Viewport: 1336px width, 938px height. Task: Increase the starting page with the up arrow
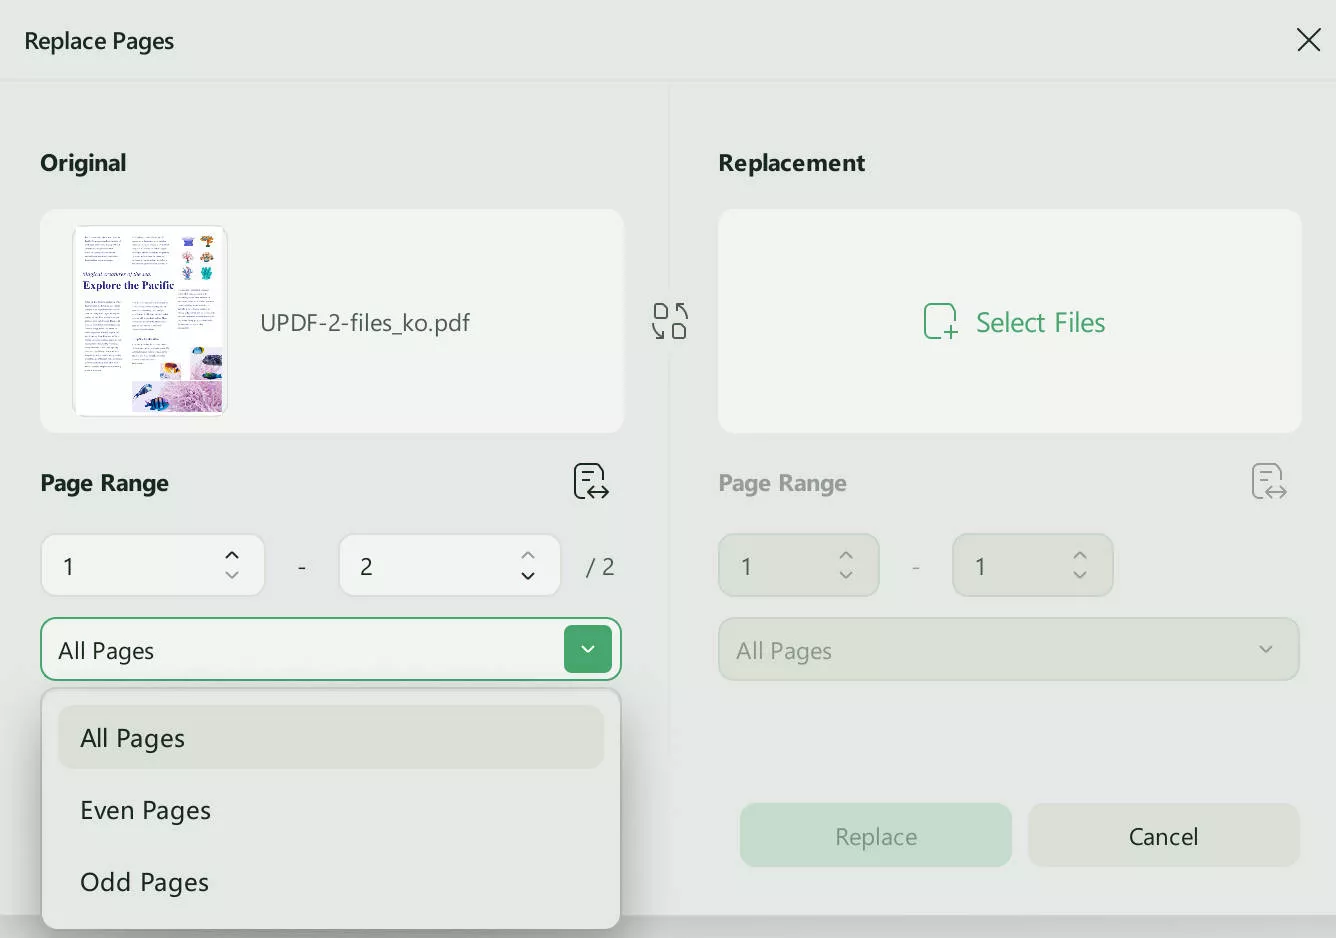[x=231, y=552]
